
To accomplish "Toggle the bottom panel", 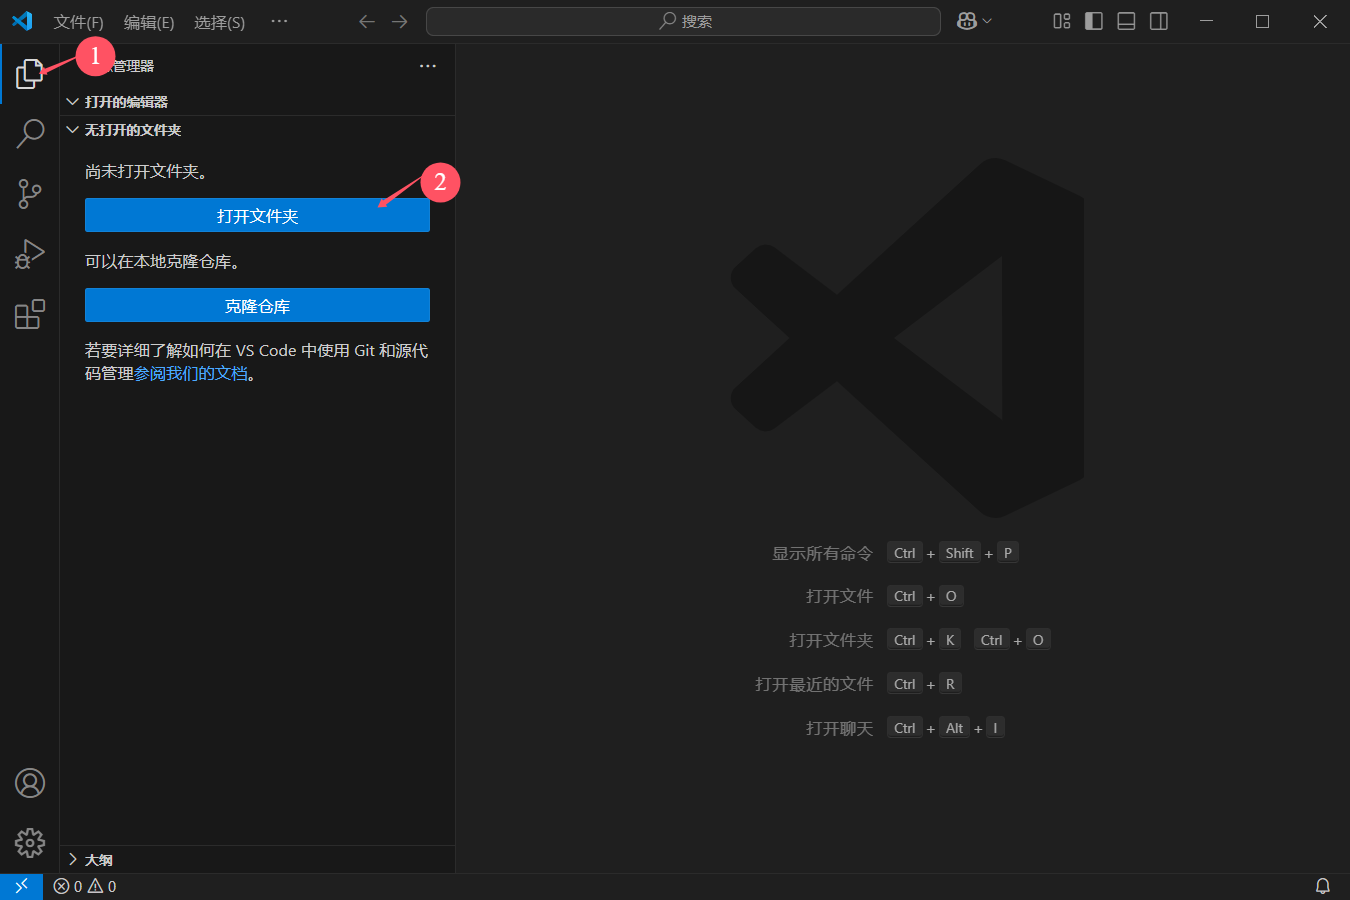I will point(1126,21).
